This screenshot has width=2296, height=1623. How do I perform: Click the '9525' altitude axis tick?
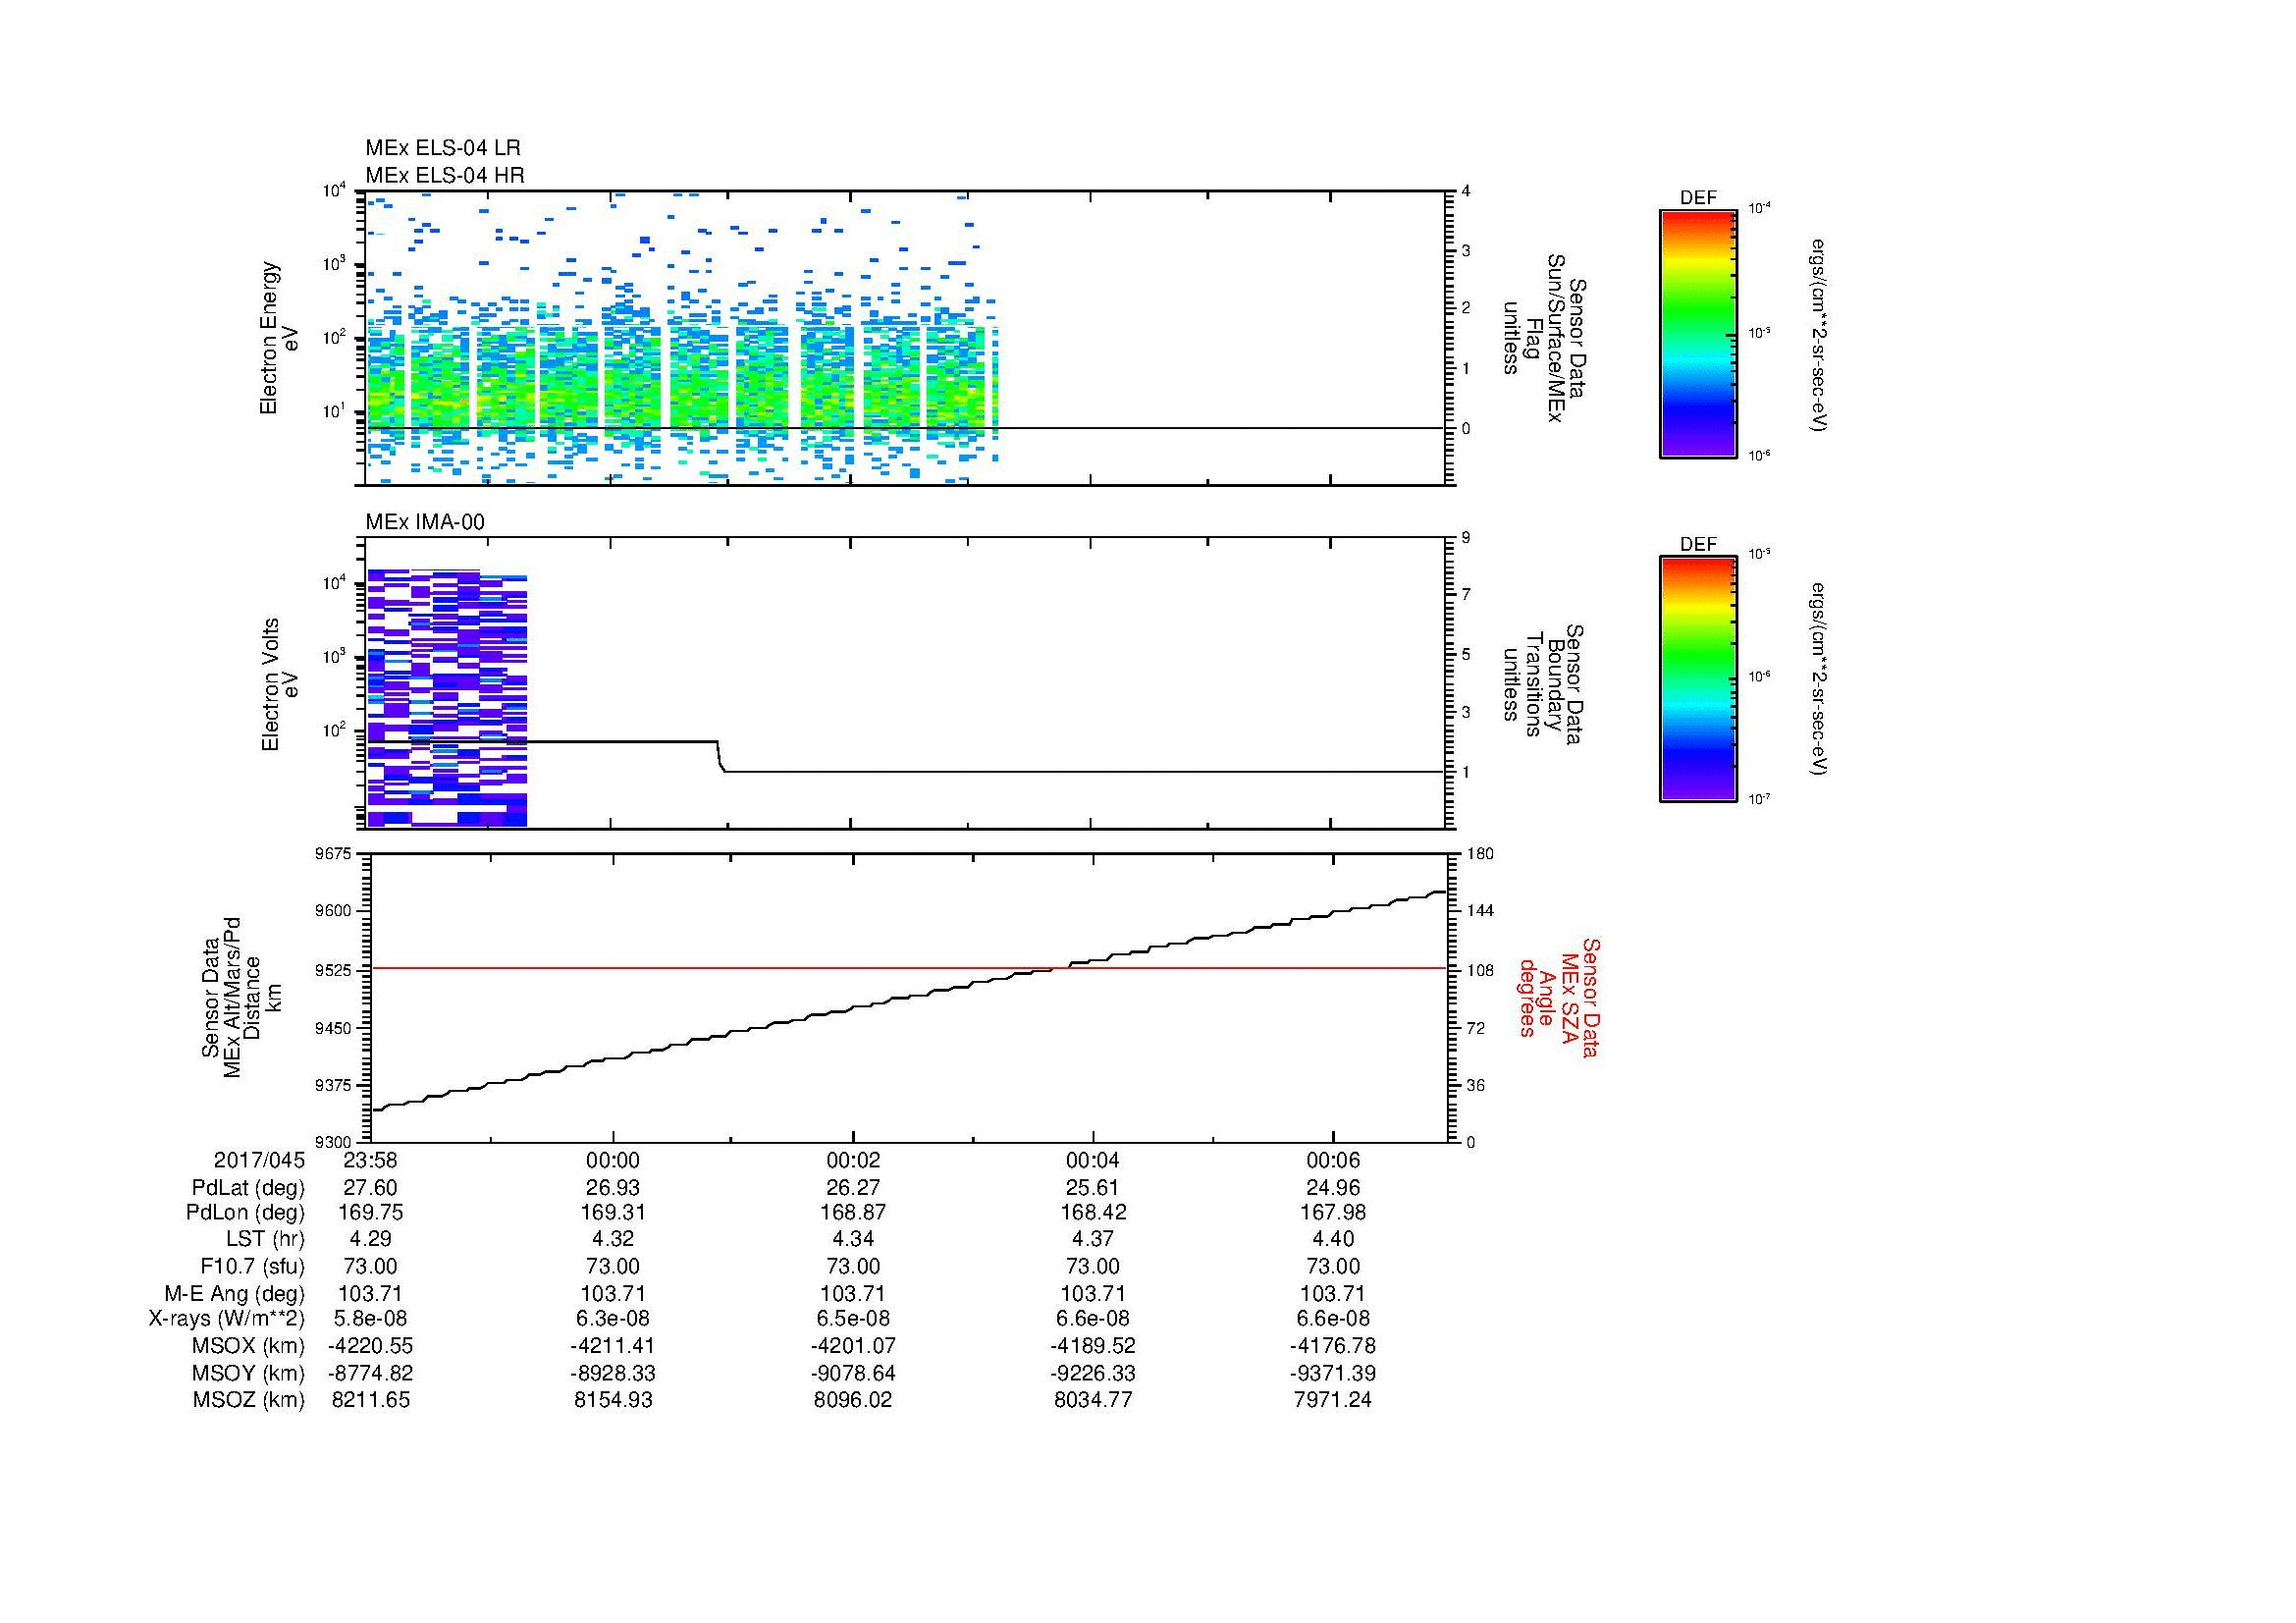tap(334, 970)
